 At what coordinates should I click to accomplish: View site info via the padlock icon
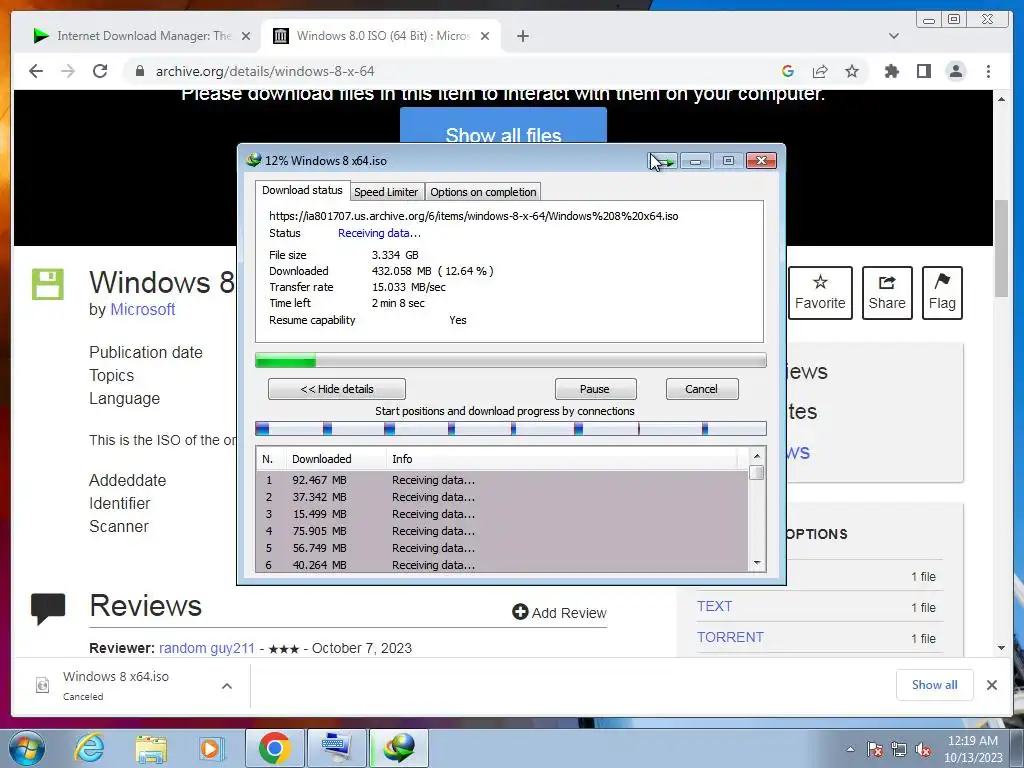(x=139, y=71)
